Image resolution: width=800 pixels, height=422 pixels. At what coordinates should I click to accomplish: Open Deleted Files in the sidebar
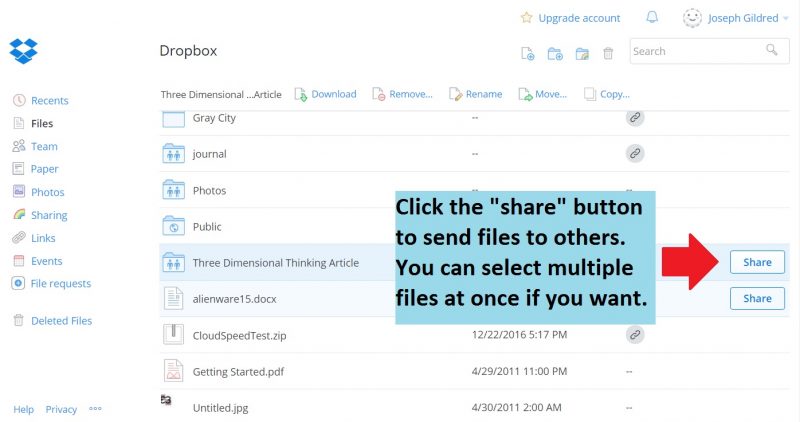61,321
